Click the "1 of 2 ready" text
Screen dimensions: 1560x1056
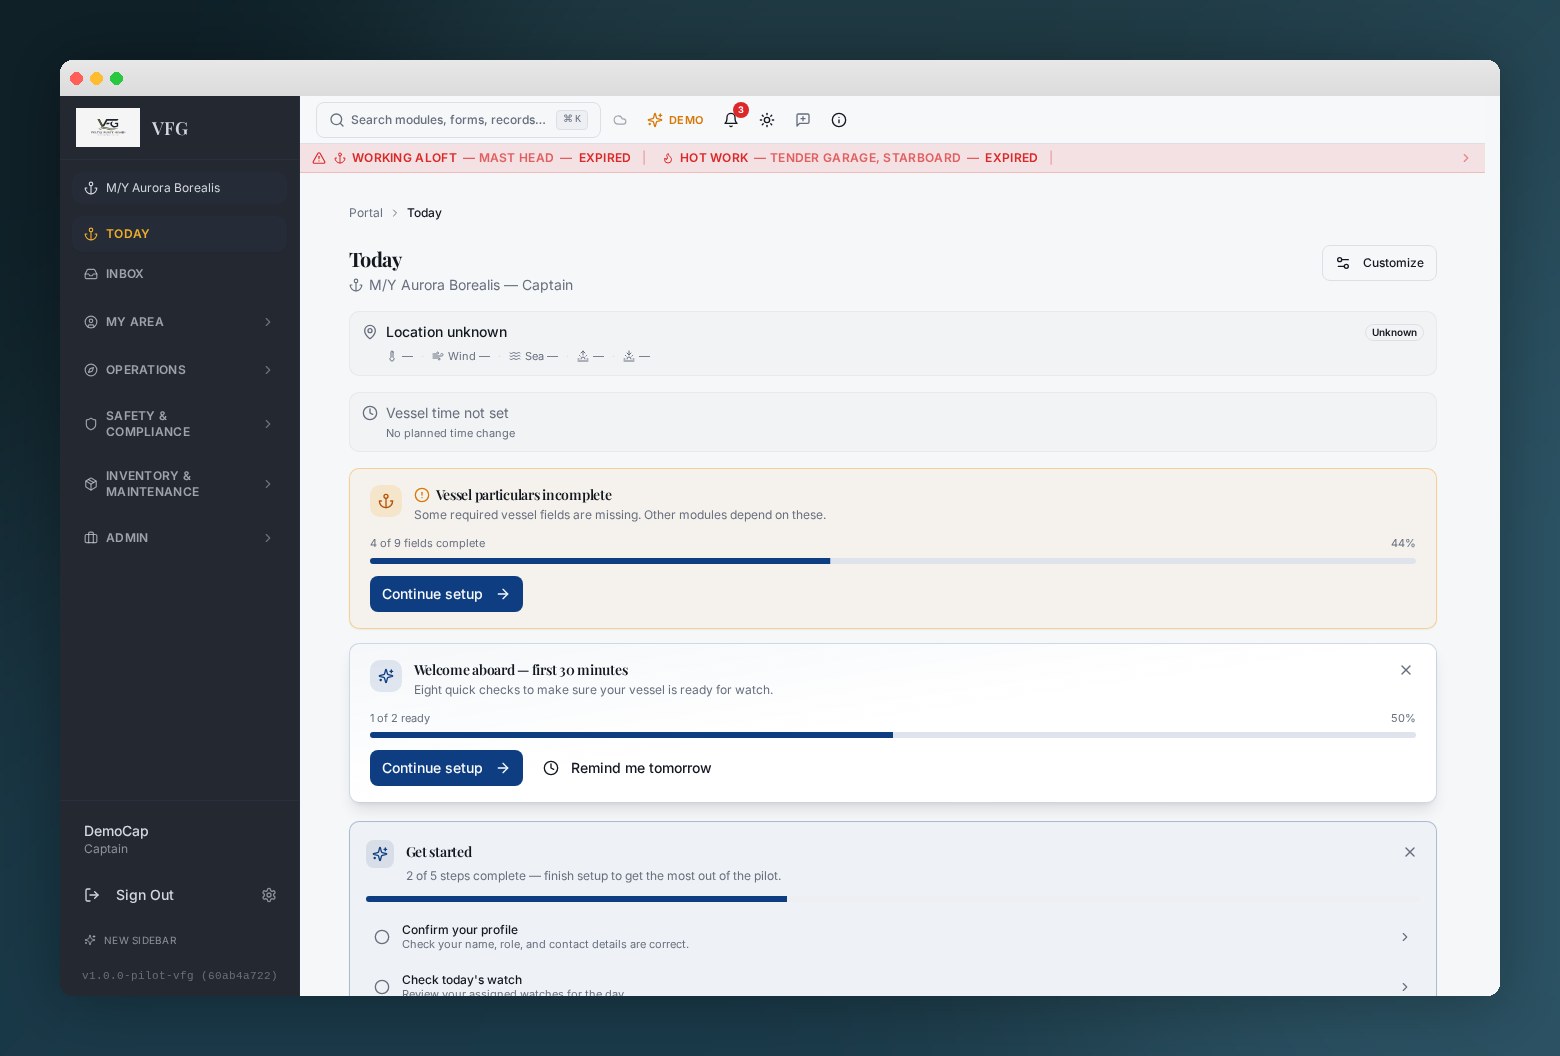400,718
